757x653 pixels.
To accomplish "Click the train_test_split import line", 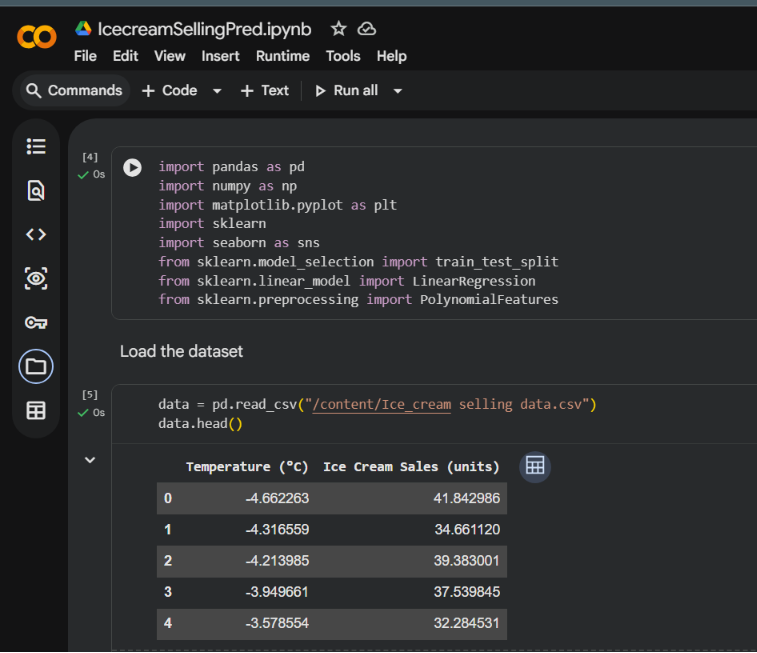I will coord(358,262).
